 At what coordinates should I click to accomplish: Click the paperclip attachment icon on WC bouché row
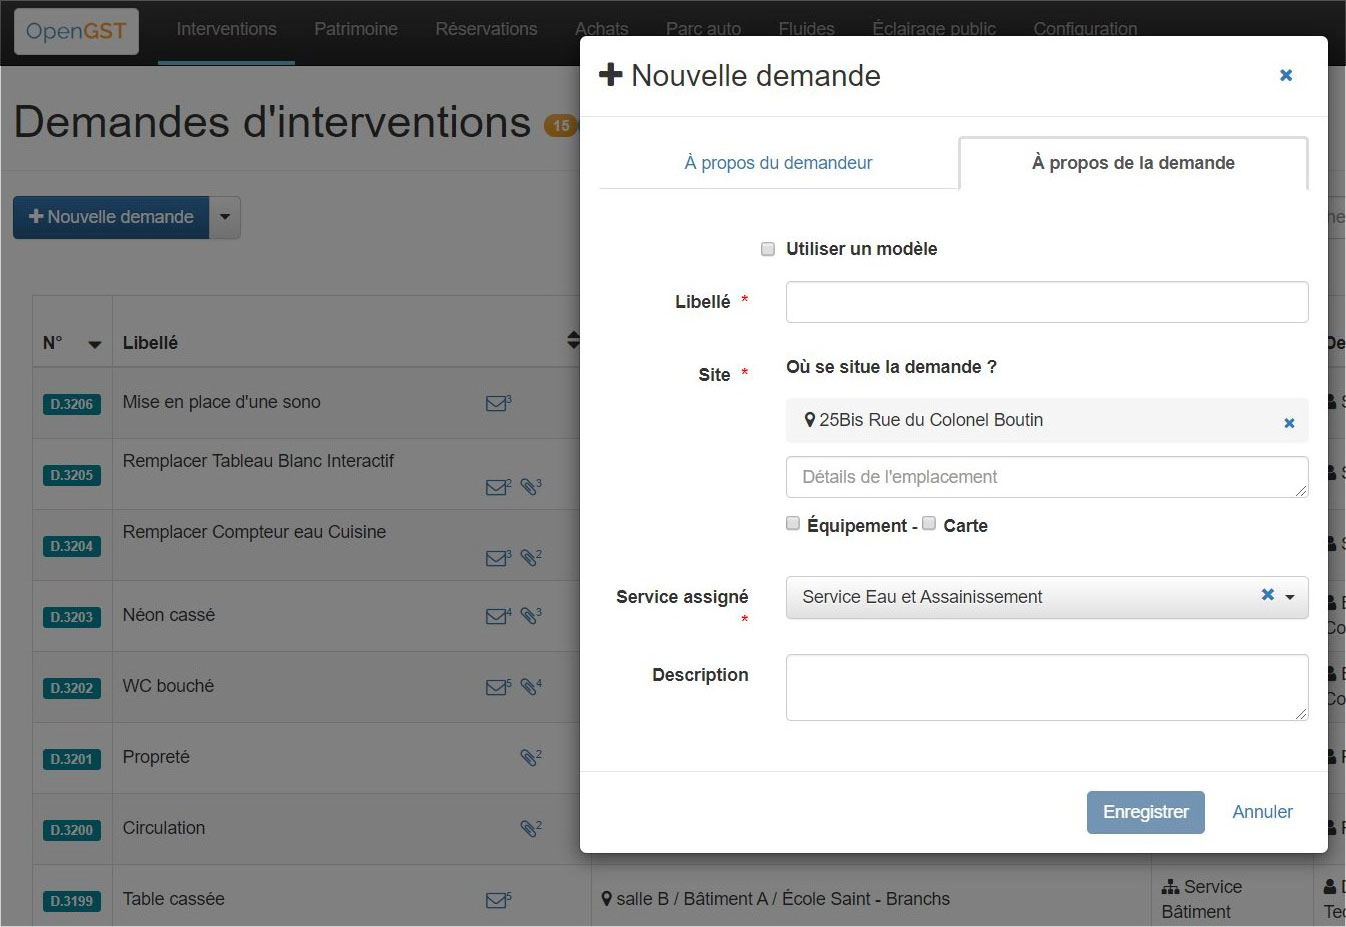(x=530, y=687)
